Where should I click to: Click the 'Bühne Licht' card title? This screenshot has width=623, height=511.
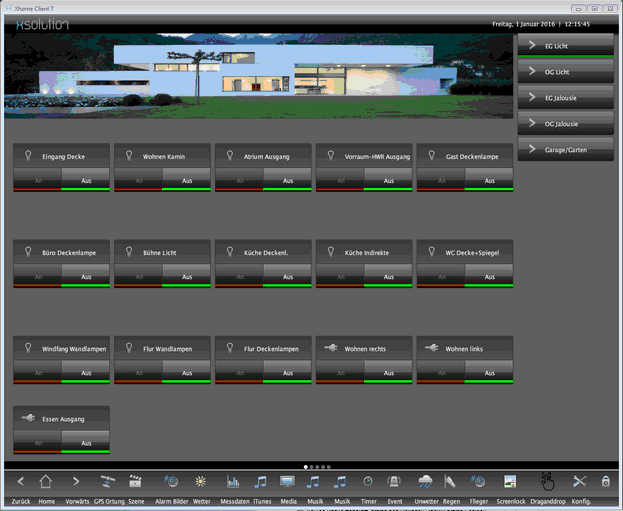pyautogui.click(x=160, y=253)
